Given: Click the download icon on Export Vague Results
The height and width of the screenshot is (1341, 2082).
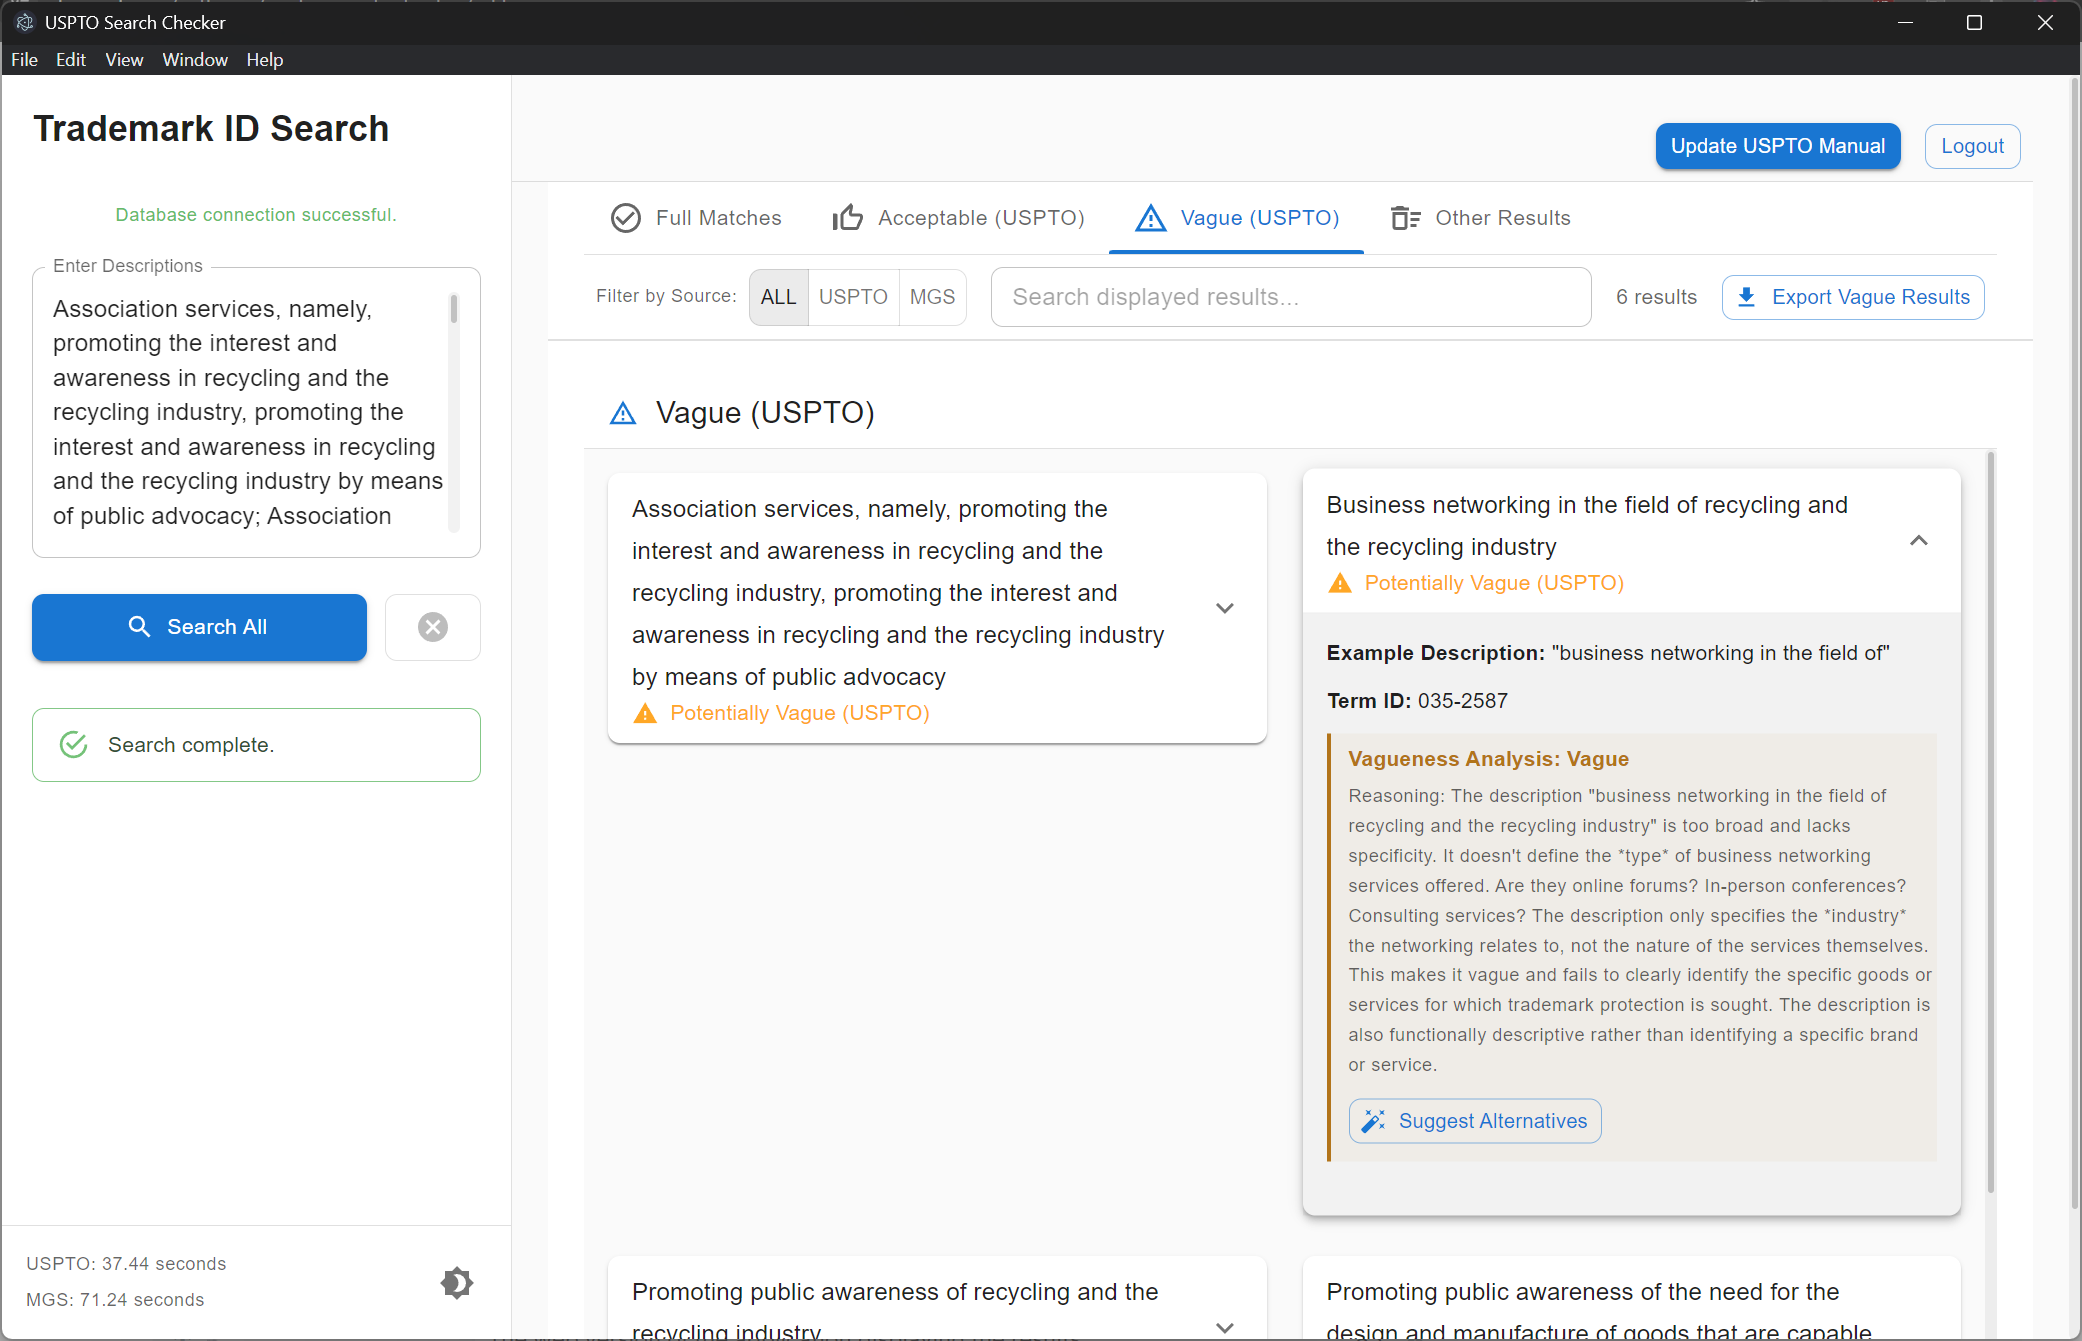Looking at the screenshot, I should pyautogui.click(x=1747, y=297).
